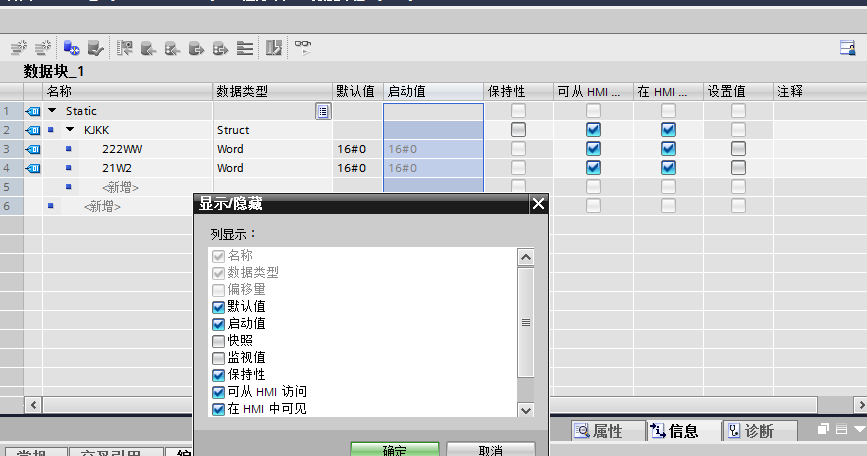Click the 设置值 column header
The image size is (867, 456).
[738, 92]
